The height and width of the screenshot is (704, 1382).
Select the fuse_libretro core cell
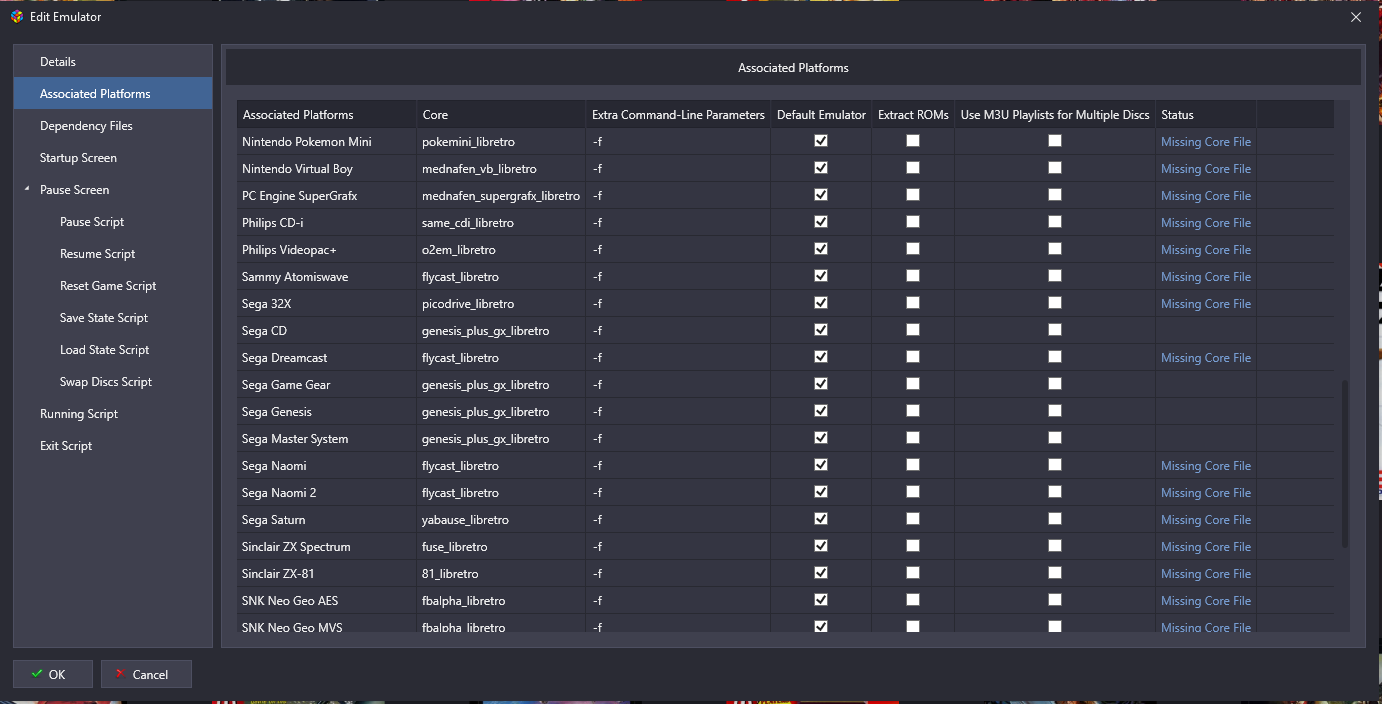[x=501, y=547]
